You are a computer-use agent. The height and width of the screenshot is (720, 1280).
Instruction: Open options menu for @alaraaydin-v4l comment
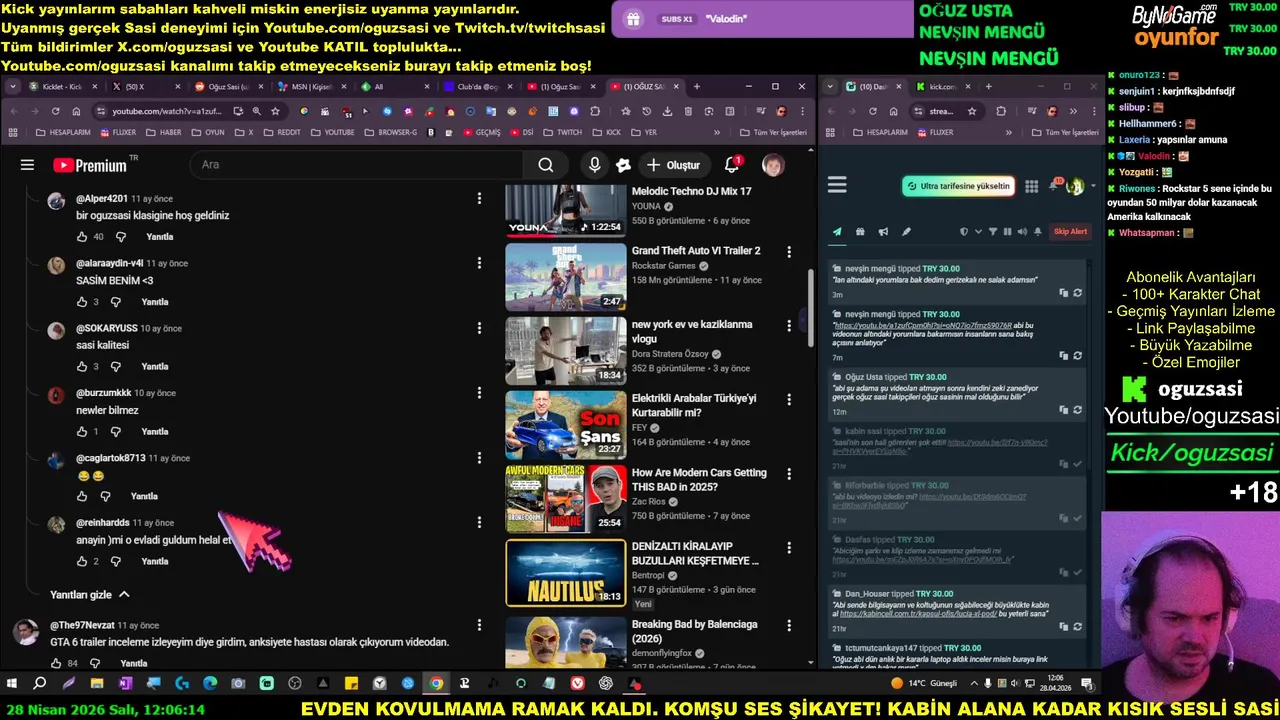[479, 263]
